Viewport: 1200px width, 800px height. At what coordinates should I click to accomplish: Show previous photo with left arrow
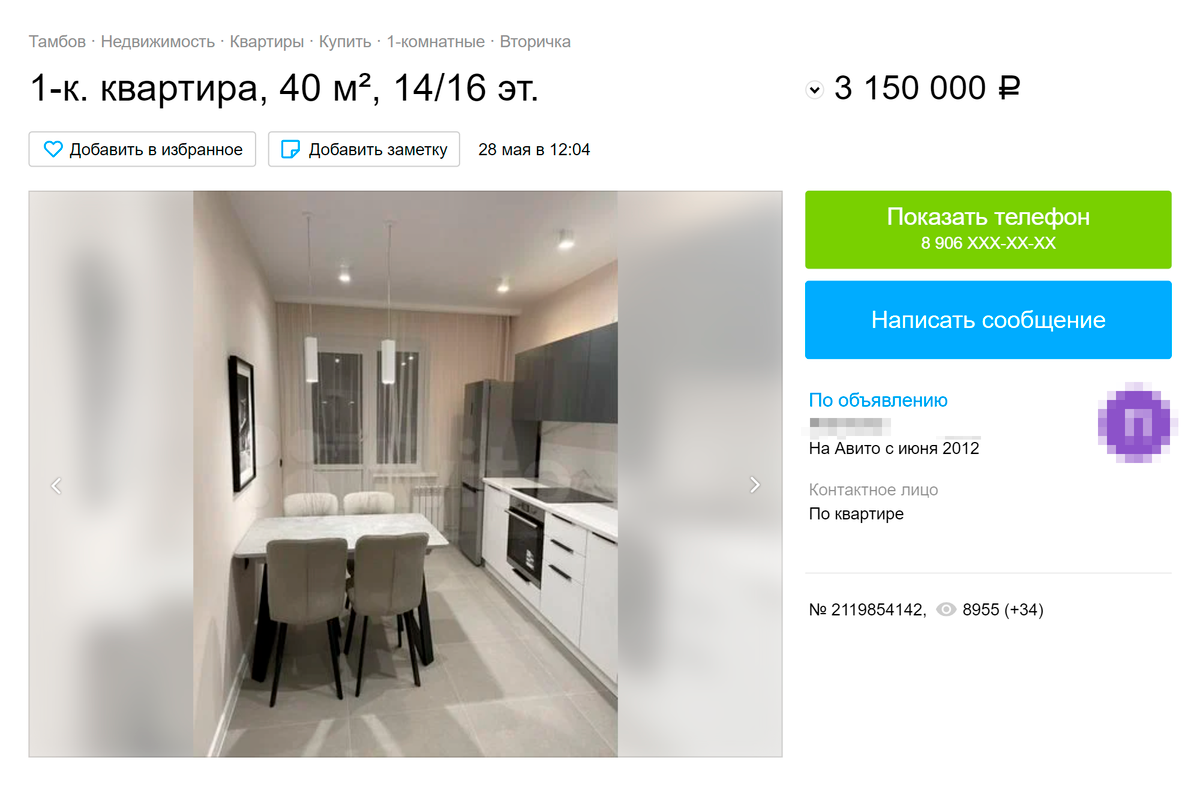(x=56, y=485)
